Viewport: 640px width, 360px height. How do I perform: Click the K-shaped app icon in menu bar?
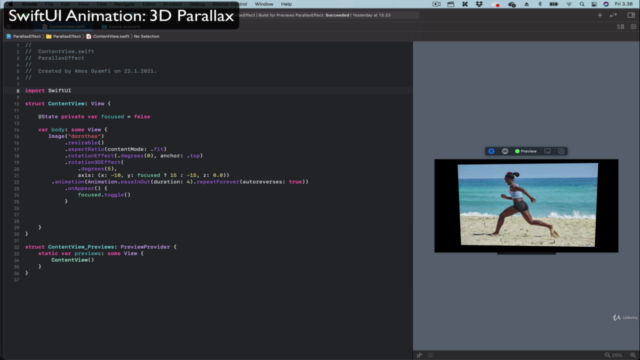click(465, 4)
